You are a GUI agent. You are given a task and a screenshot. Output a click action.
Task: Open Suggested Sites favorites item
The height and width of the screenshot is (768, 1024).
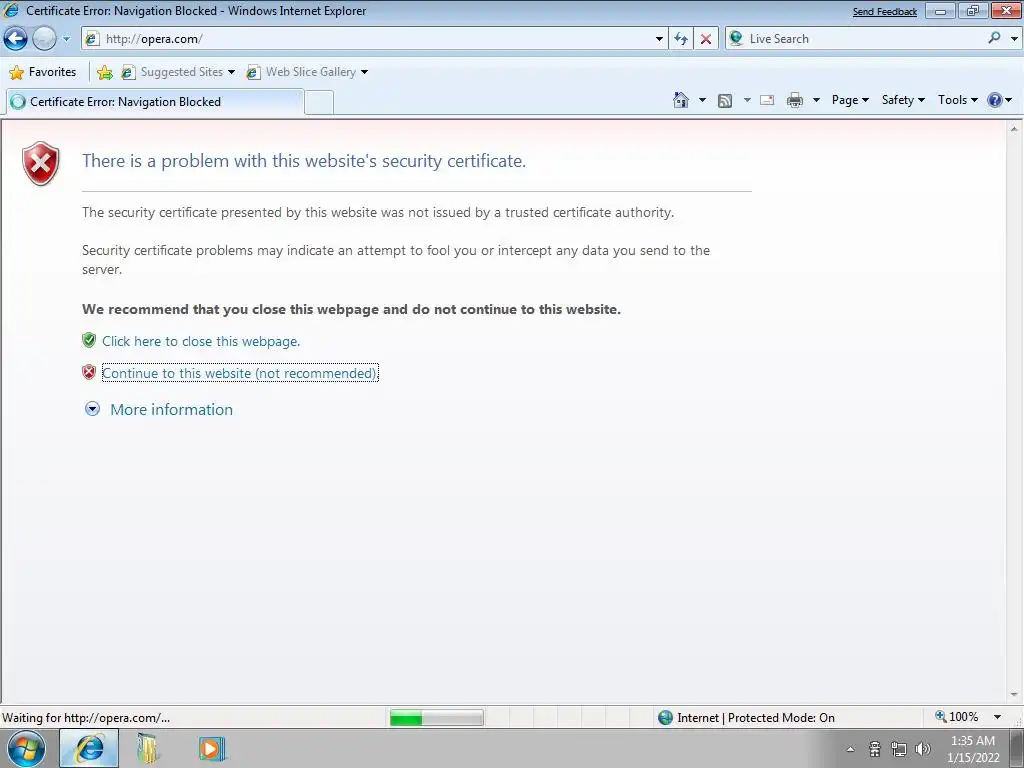click(177, 72)
